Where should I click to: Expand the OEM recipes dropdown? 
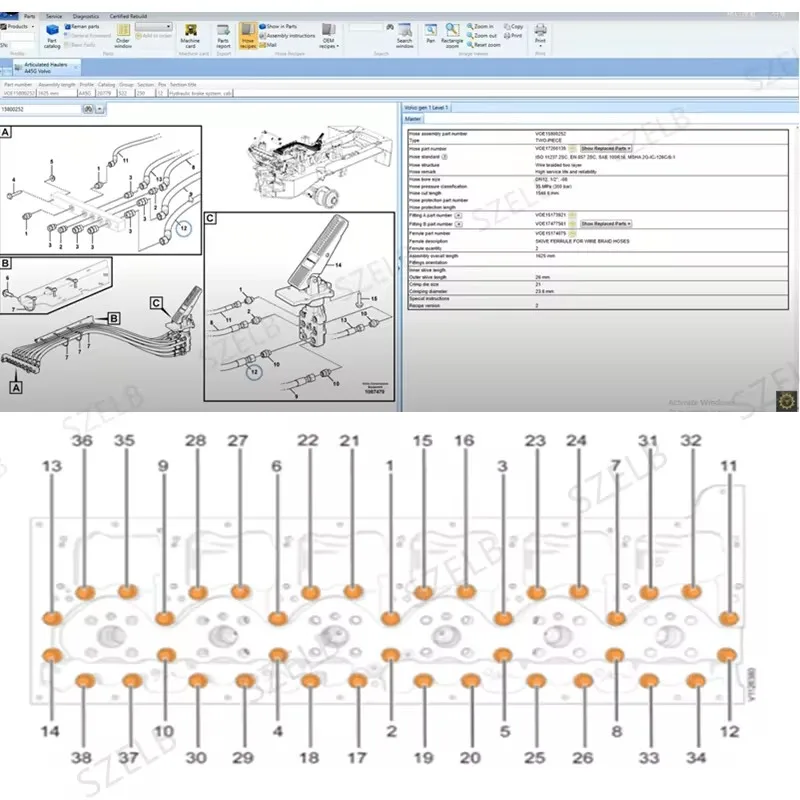pos(329,36)
